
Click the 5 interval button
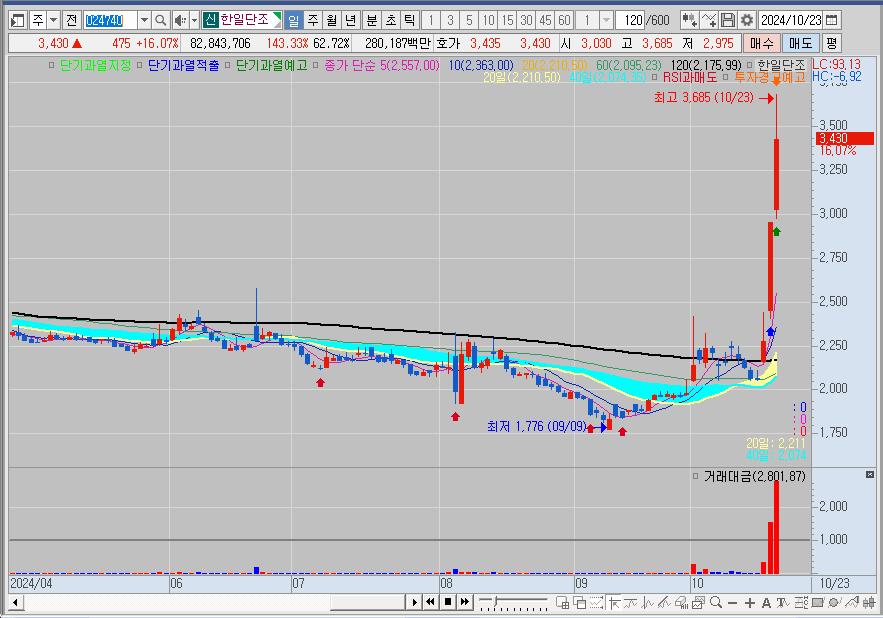[469, 21]
